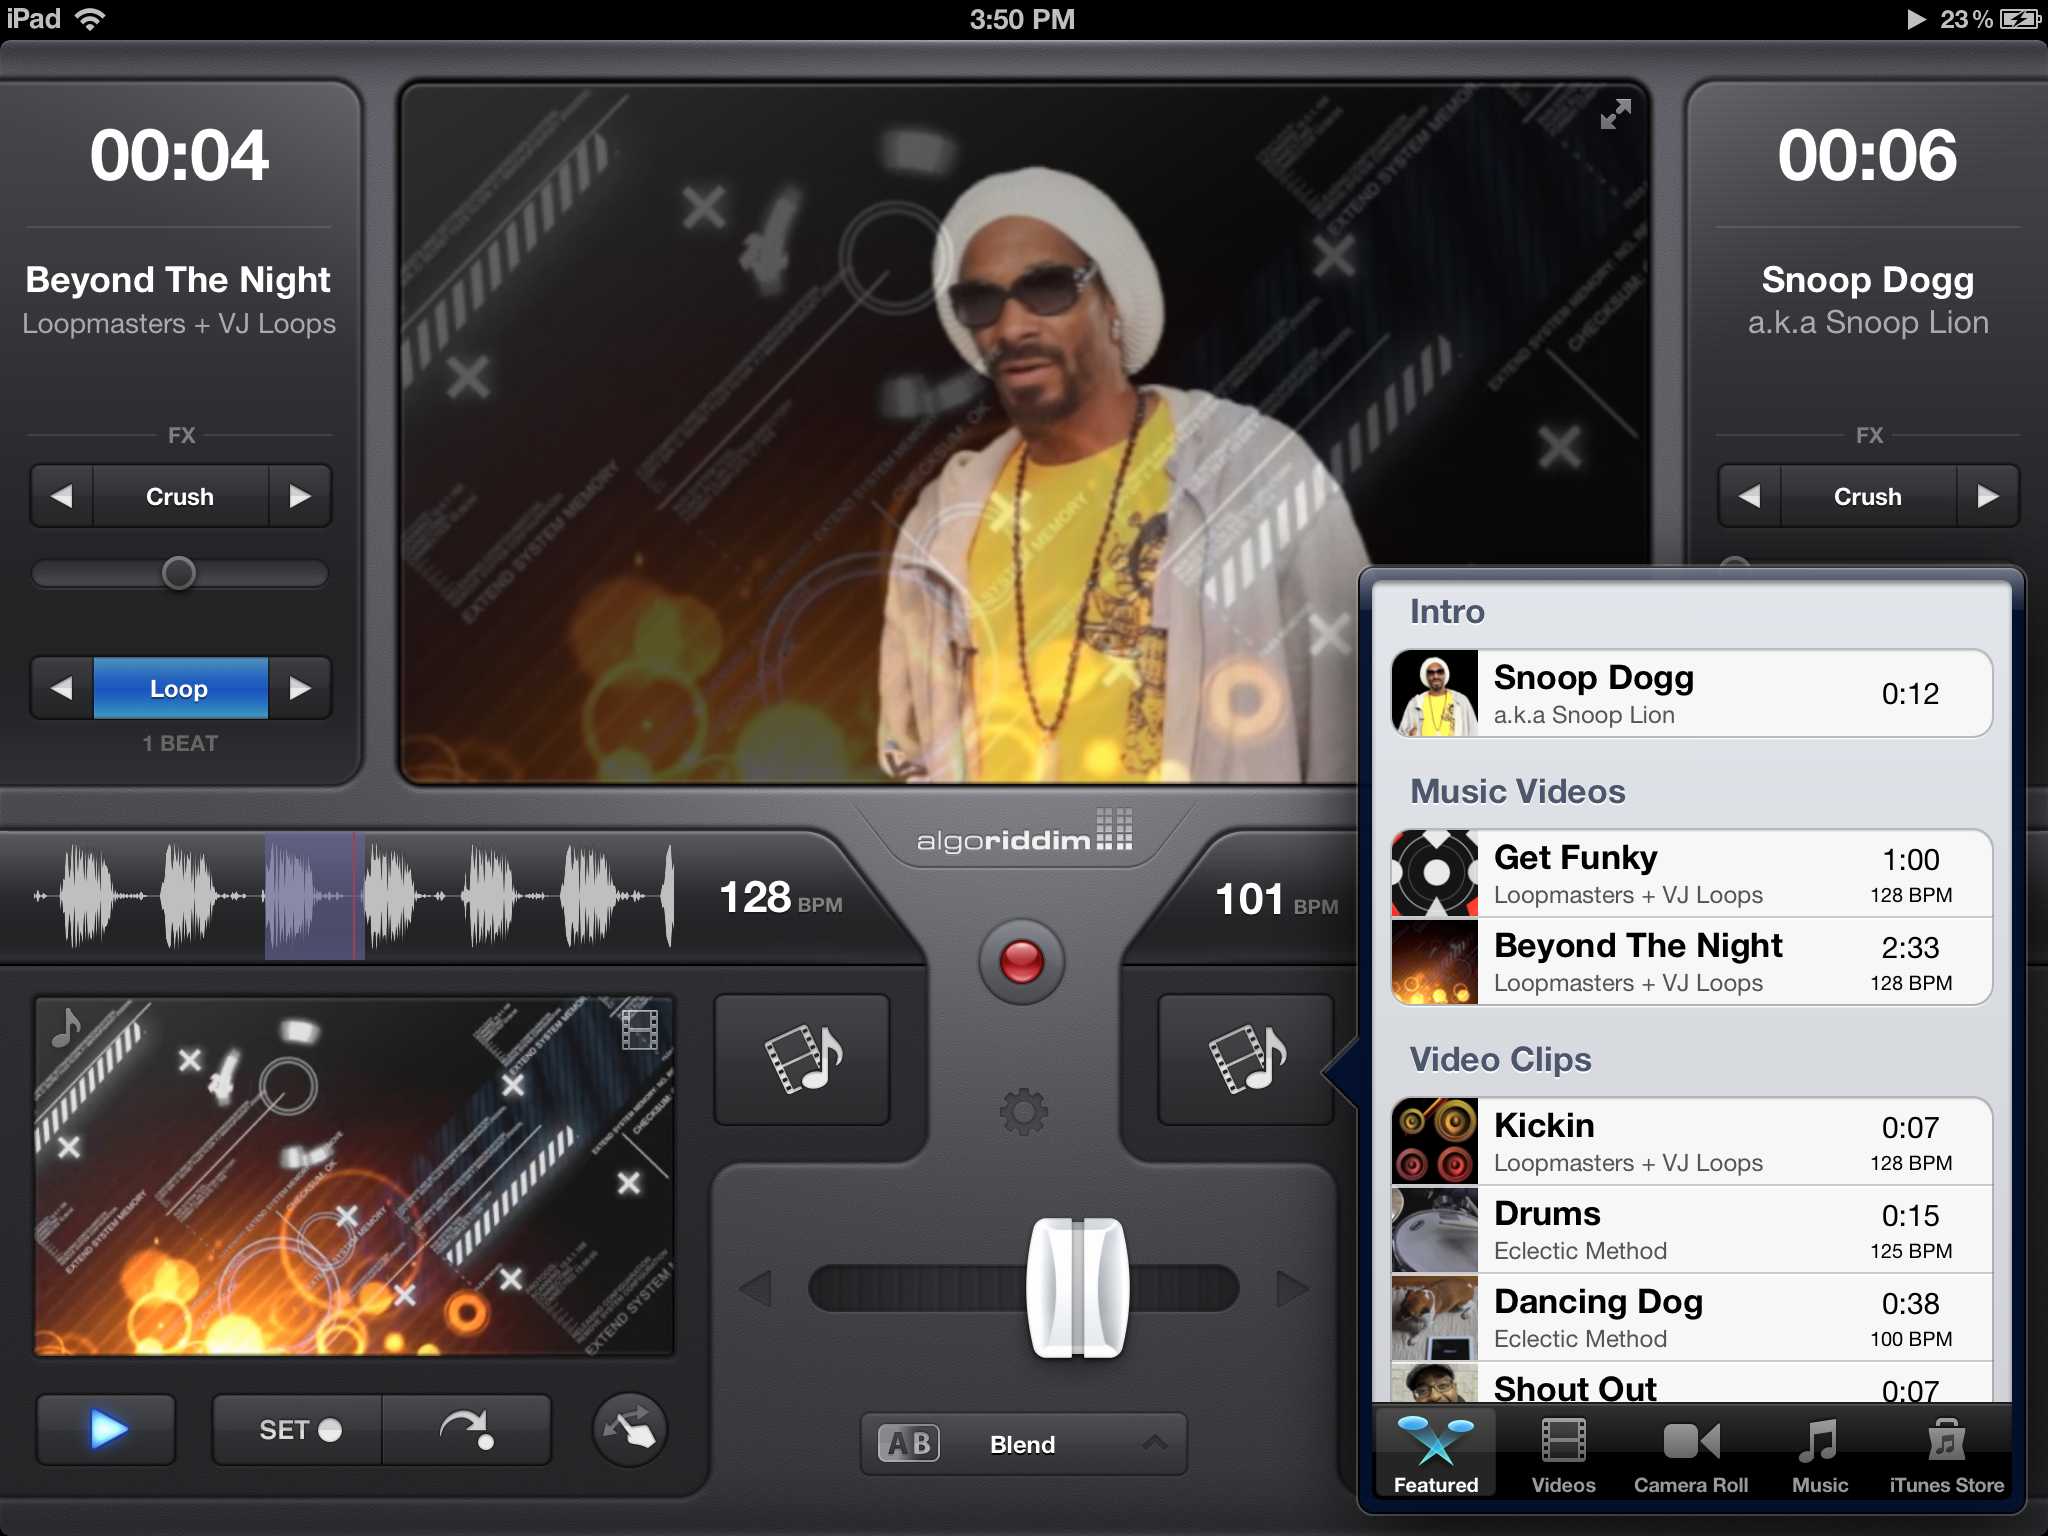Load Dancing Dog video clip
The image size is (2048, 1536).
(1691, 1317)
